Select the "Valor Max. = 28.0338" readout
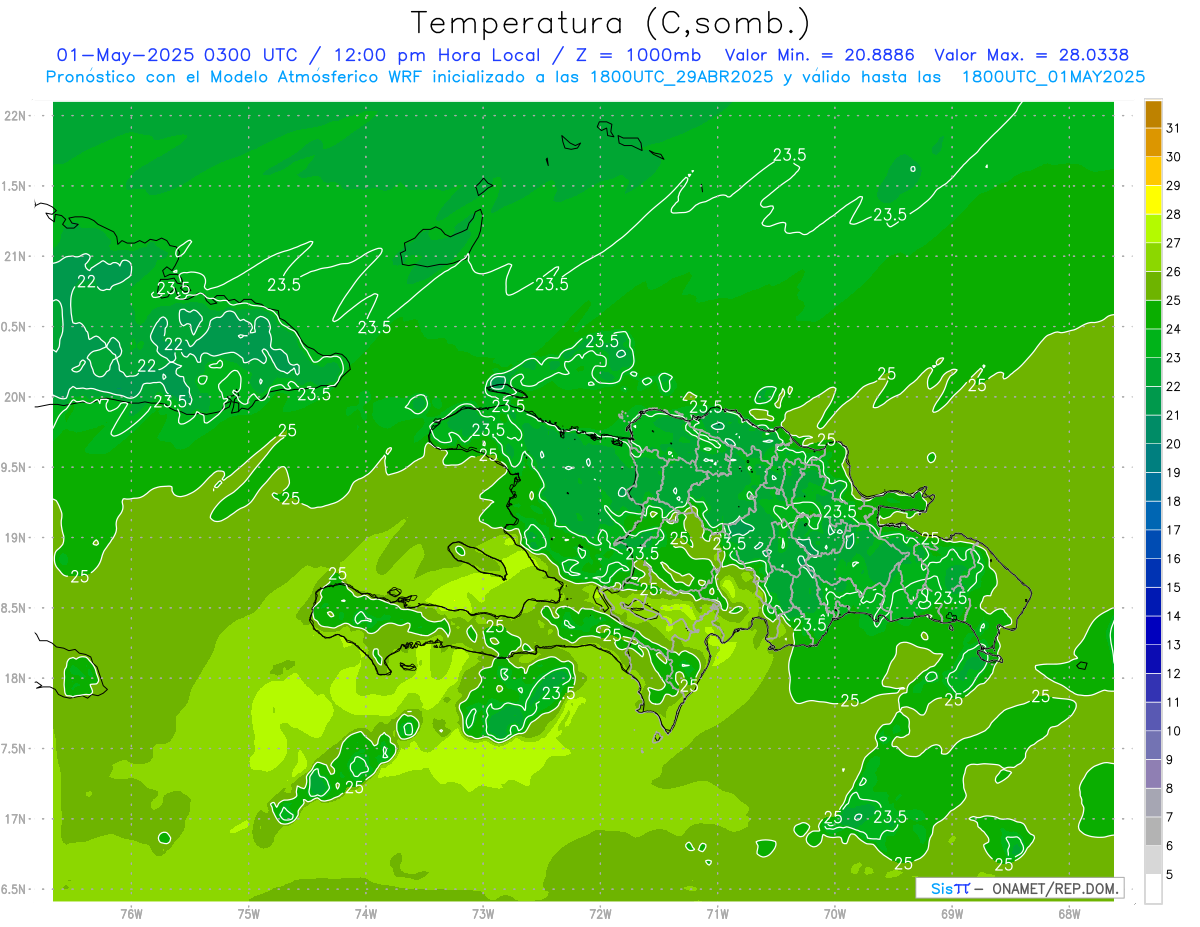Image resolution: width=1200 pixels, height=927 pixels. tap(1031, 55)
